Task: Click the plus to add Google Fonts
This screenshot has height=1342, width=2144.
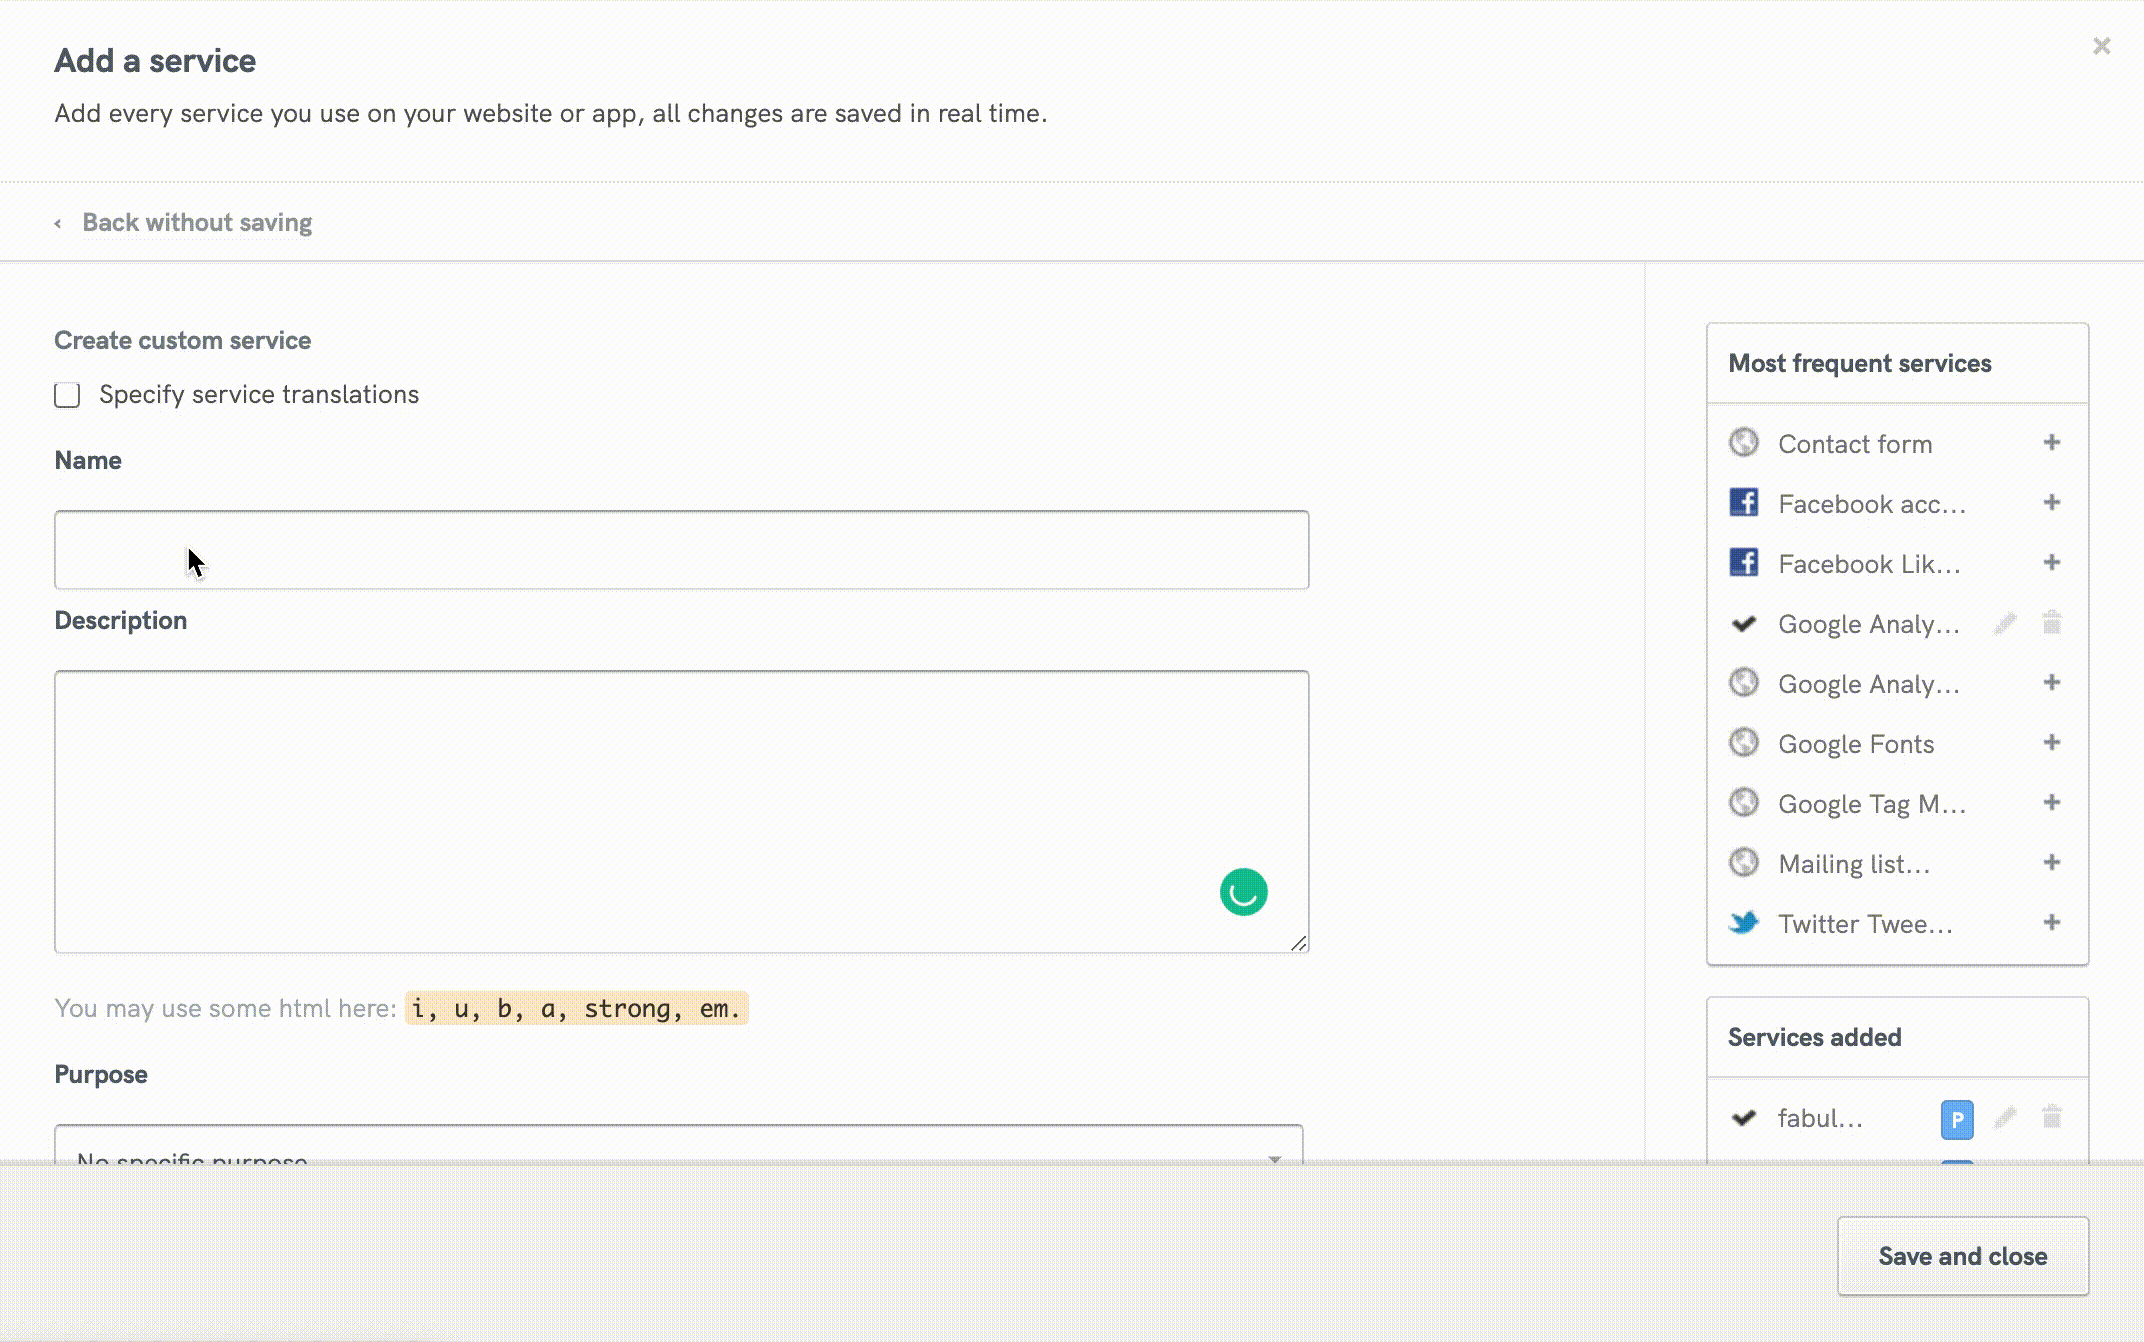Action: (2052, 742)
